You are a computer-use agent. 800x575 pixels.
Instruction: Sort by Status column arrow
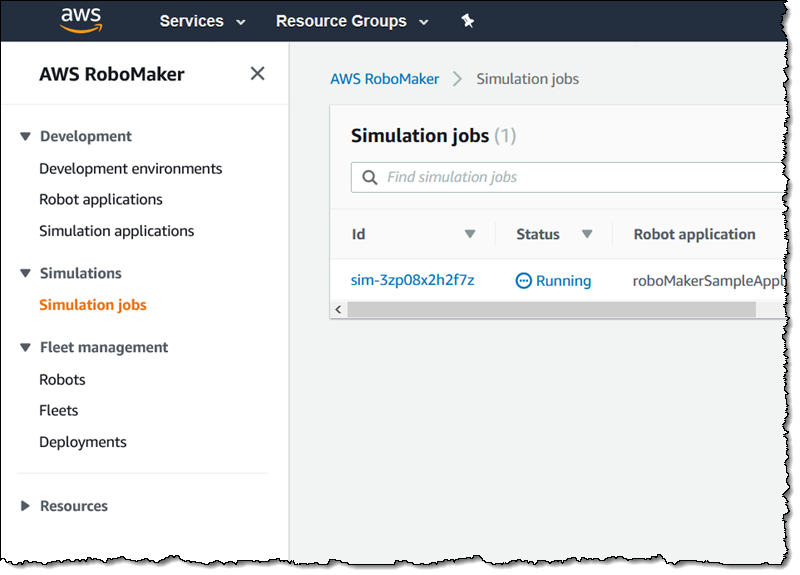[587, 234]
